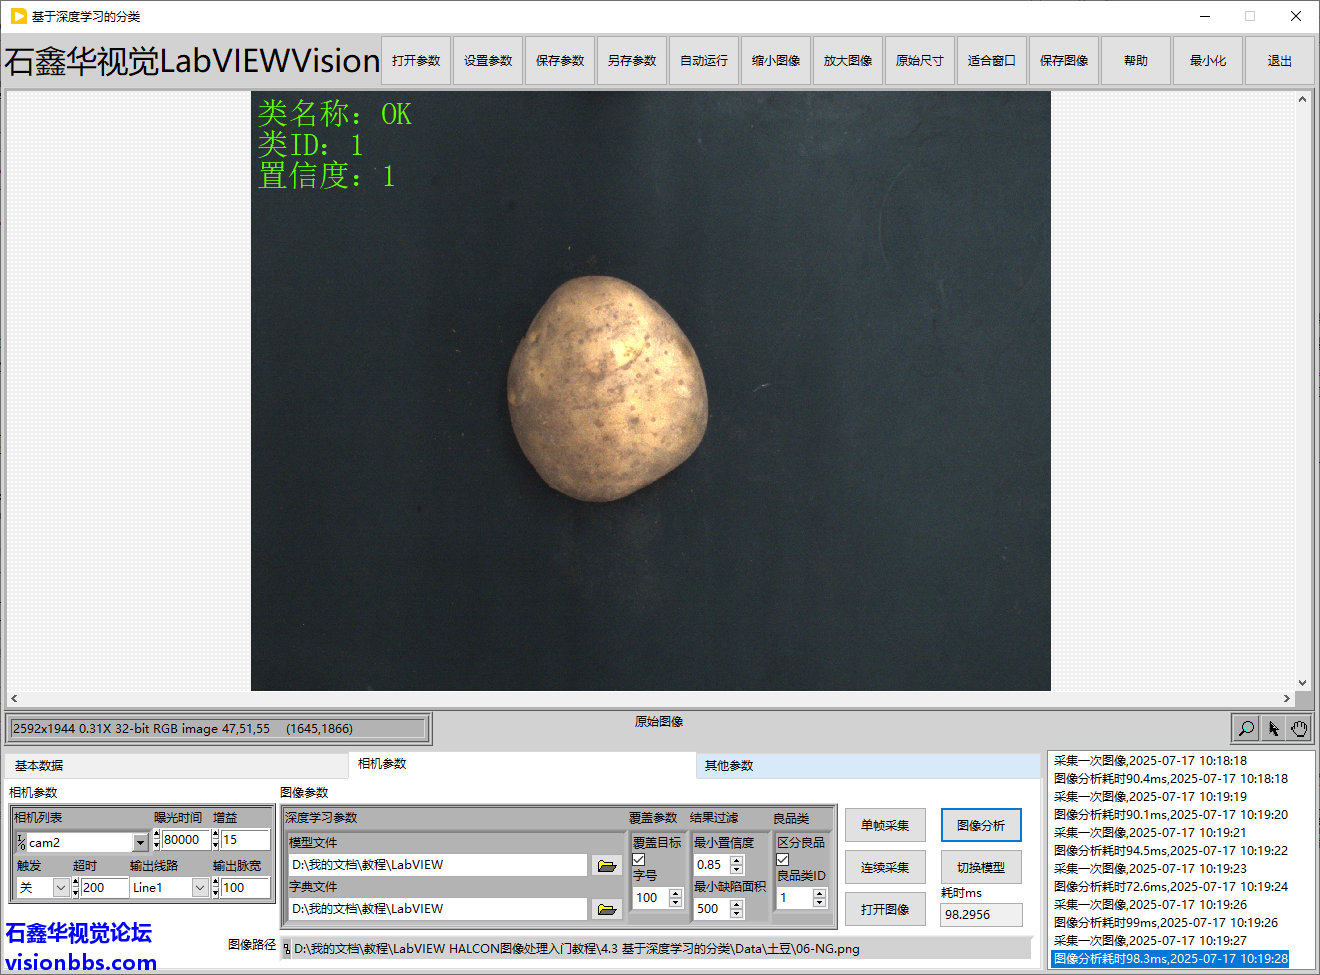Screen dimensions: 1320x975
Task: Open the 触发 trigger dropdown
Action: coord(60,888)
